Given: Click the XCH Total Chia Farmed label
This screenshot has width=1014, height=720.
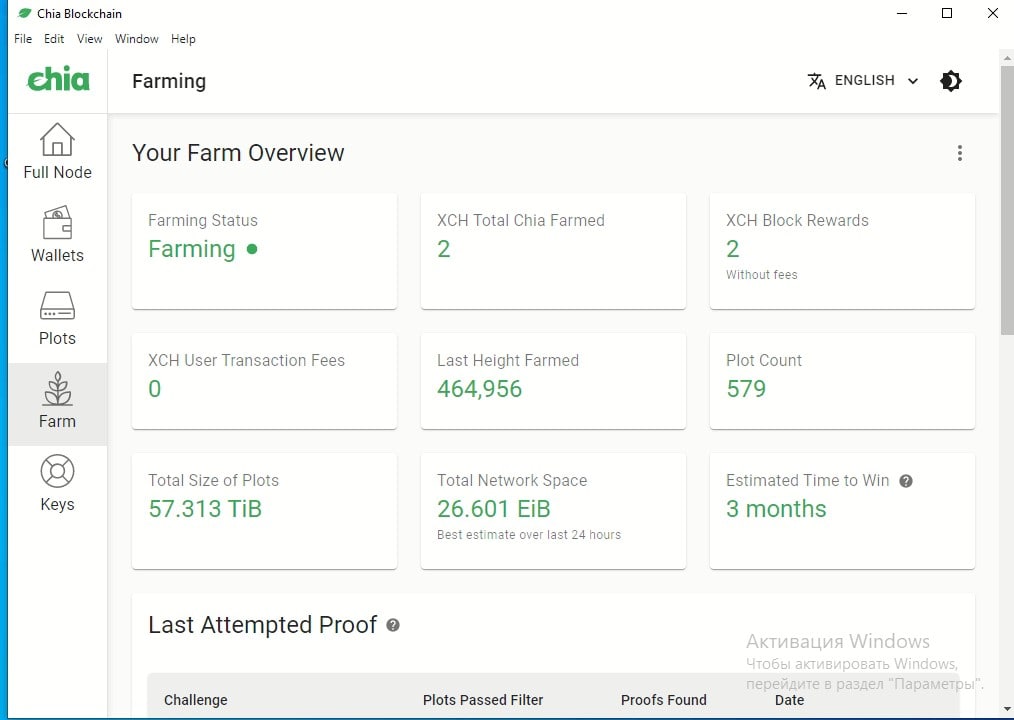Looking at the screenshot, I should click(521, 221).
